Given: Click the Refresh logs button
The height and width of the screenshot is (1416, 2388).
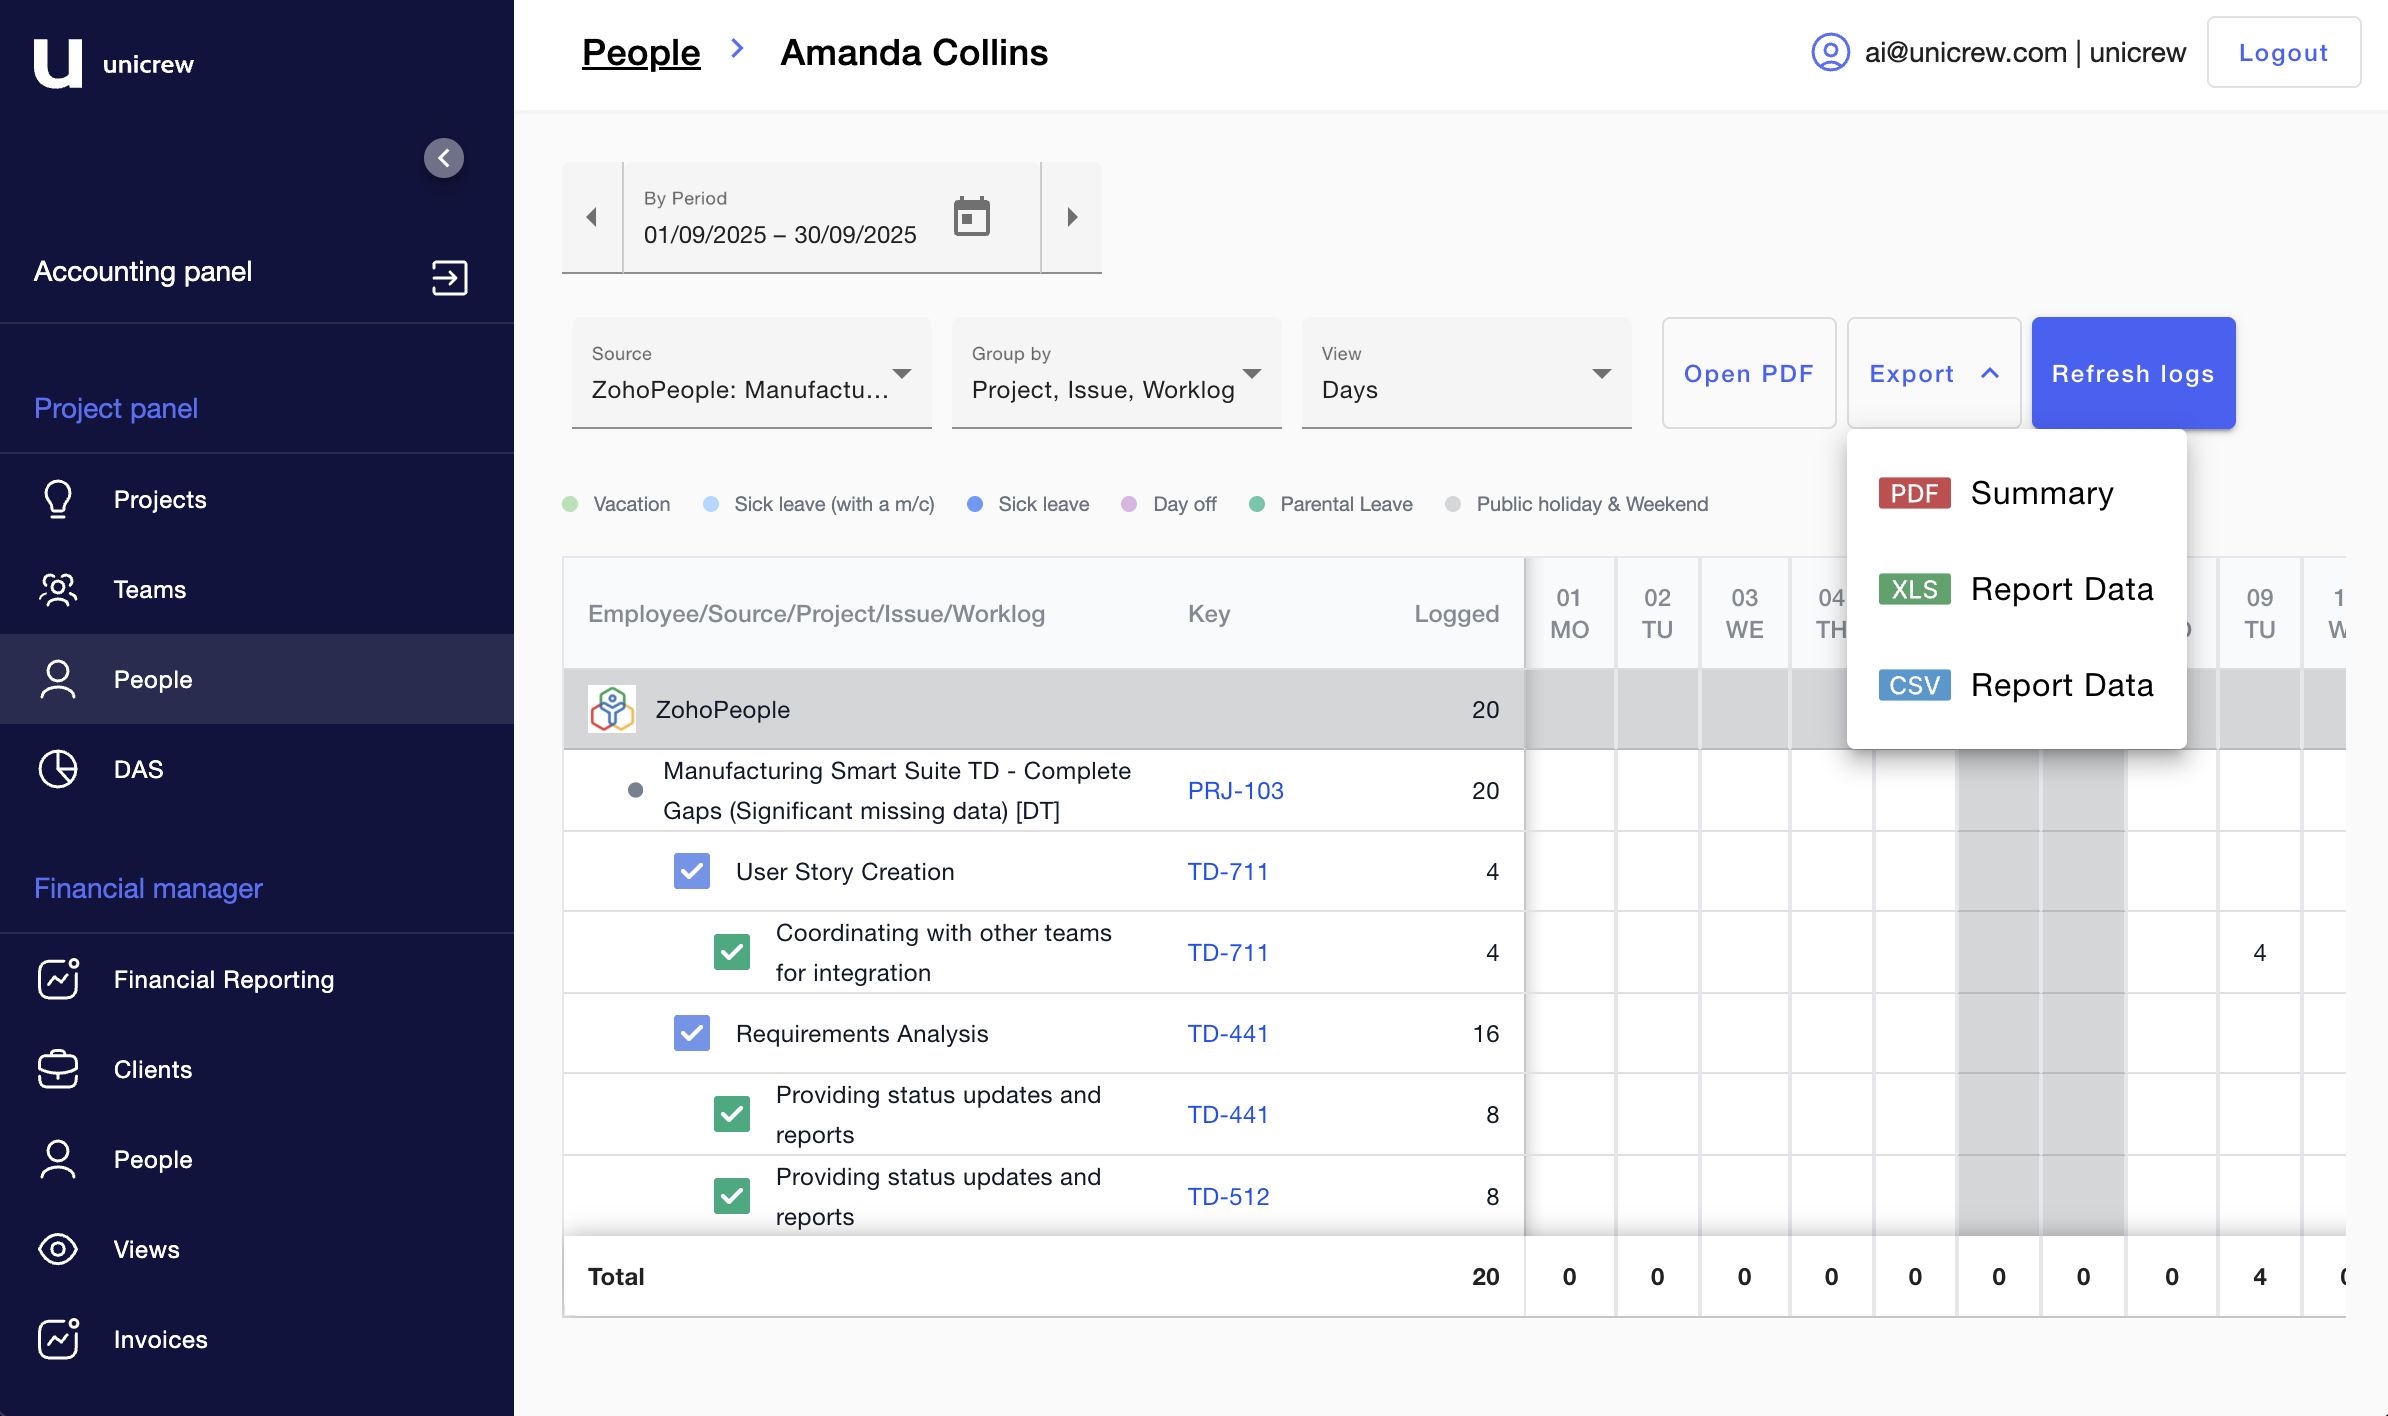Looking at the screenshot, I should pos(2132,373).
